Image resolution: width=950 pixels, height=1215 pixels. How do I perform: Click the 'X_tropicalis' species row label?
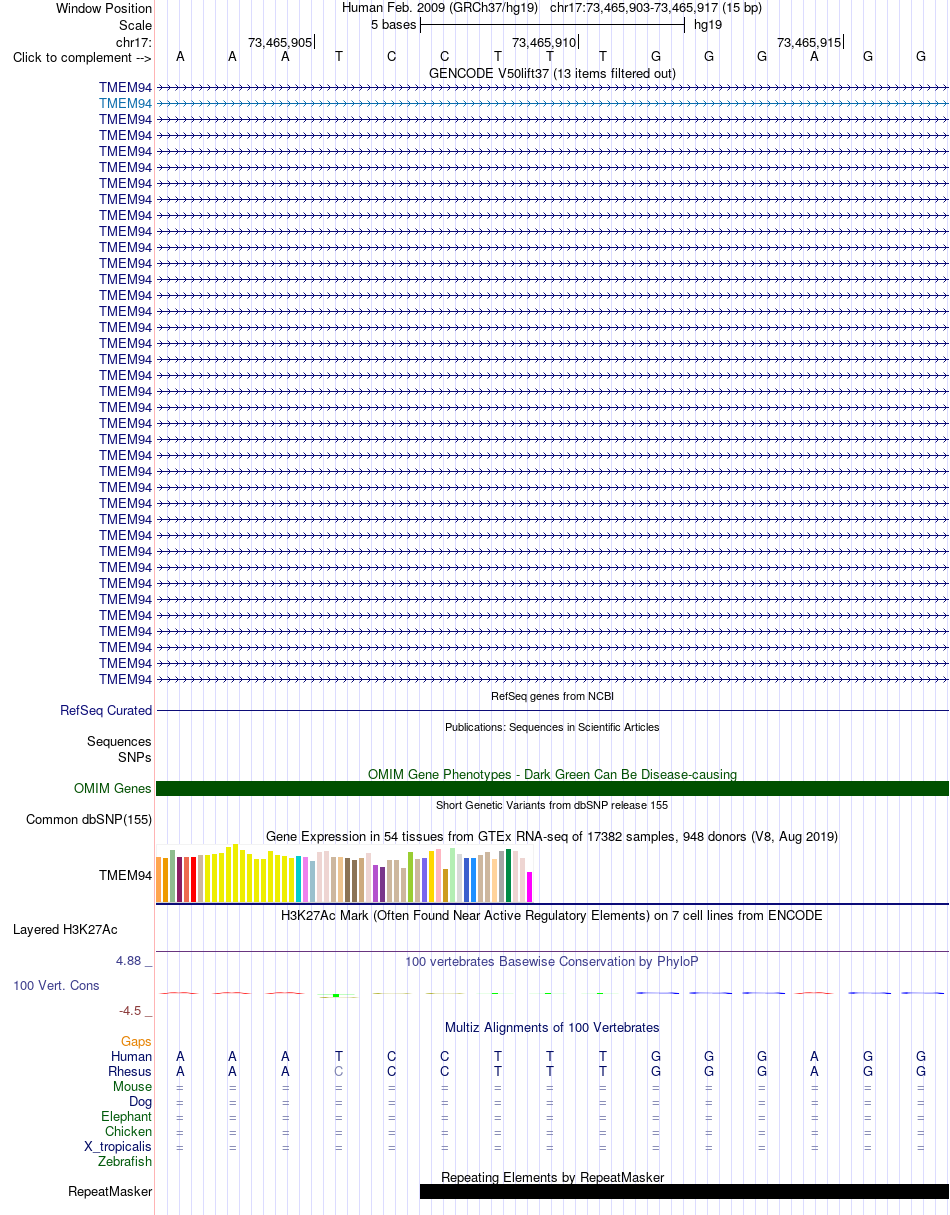[118, 1147]
